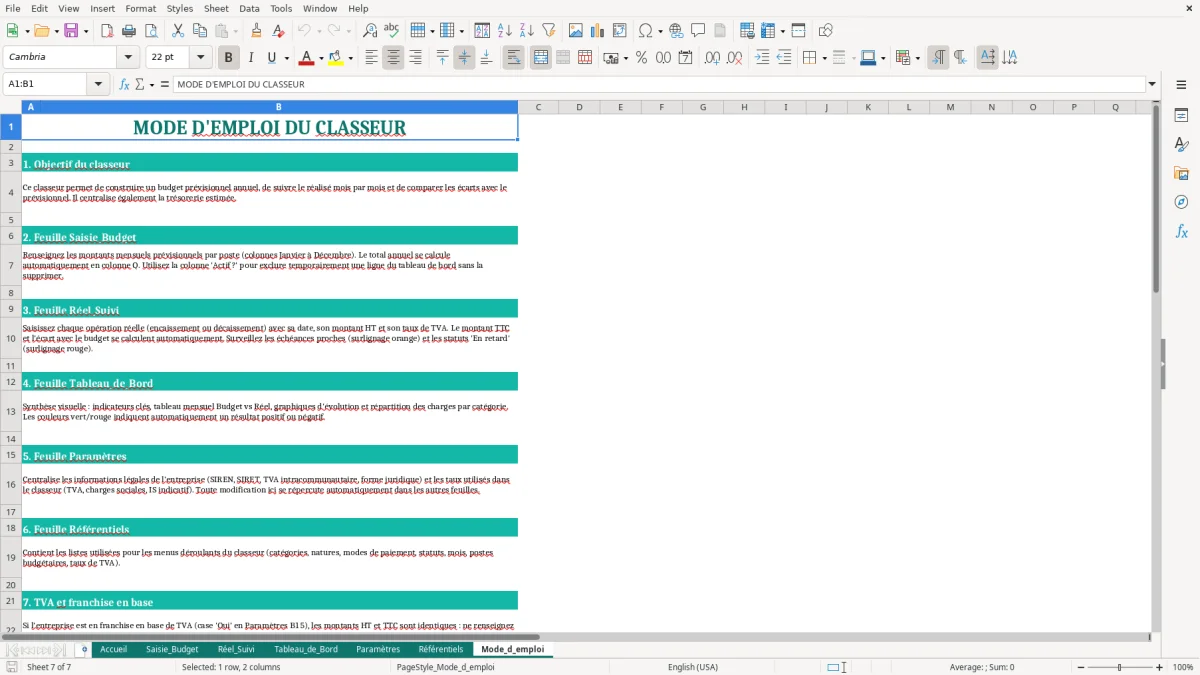Click Sort Ascending icon

(x=504, y=31)
